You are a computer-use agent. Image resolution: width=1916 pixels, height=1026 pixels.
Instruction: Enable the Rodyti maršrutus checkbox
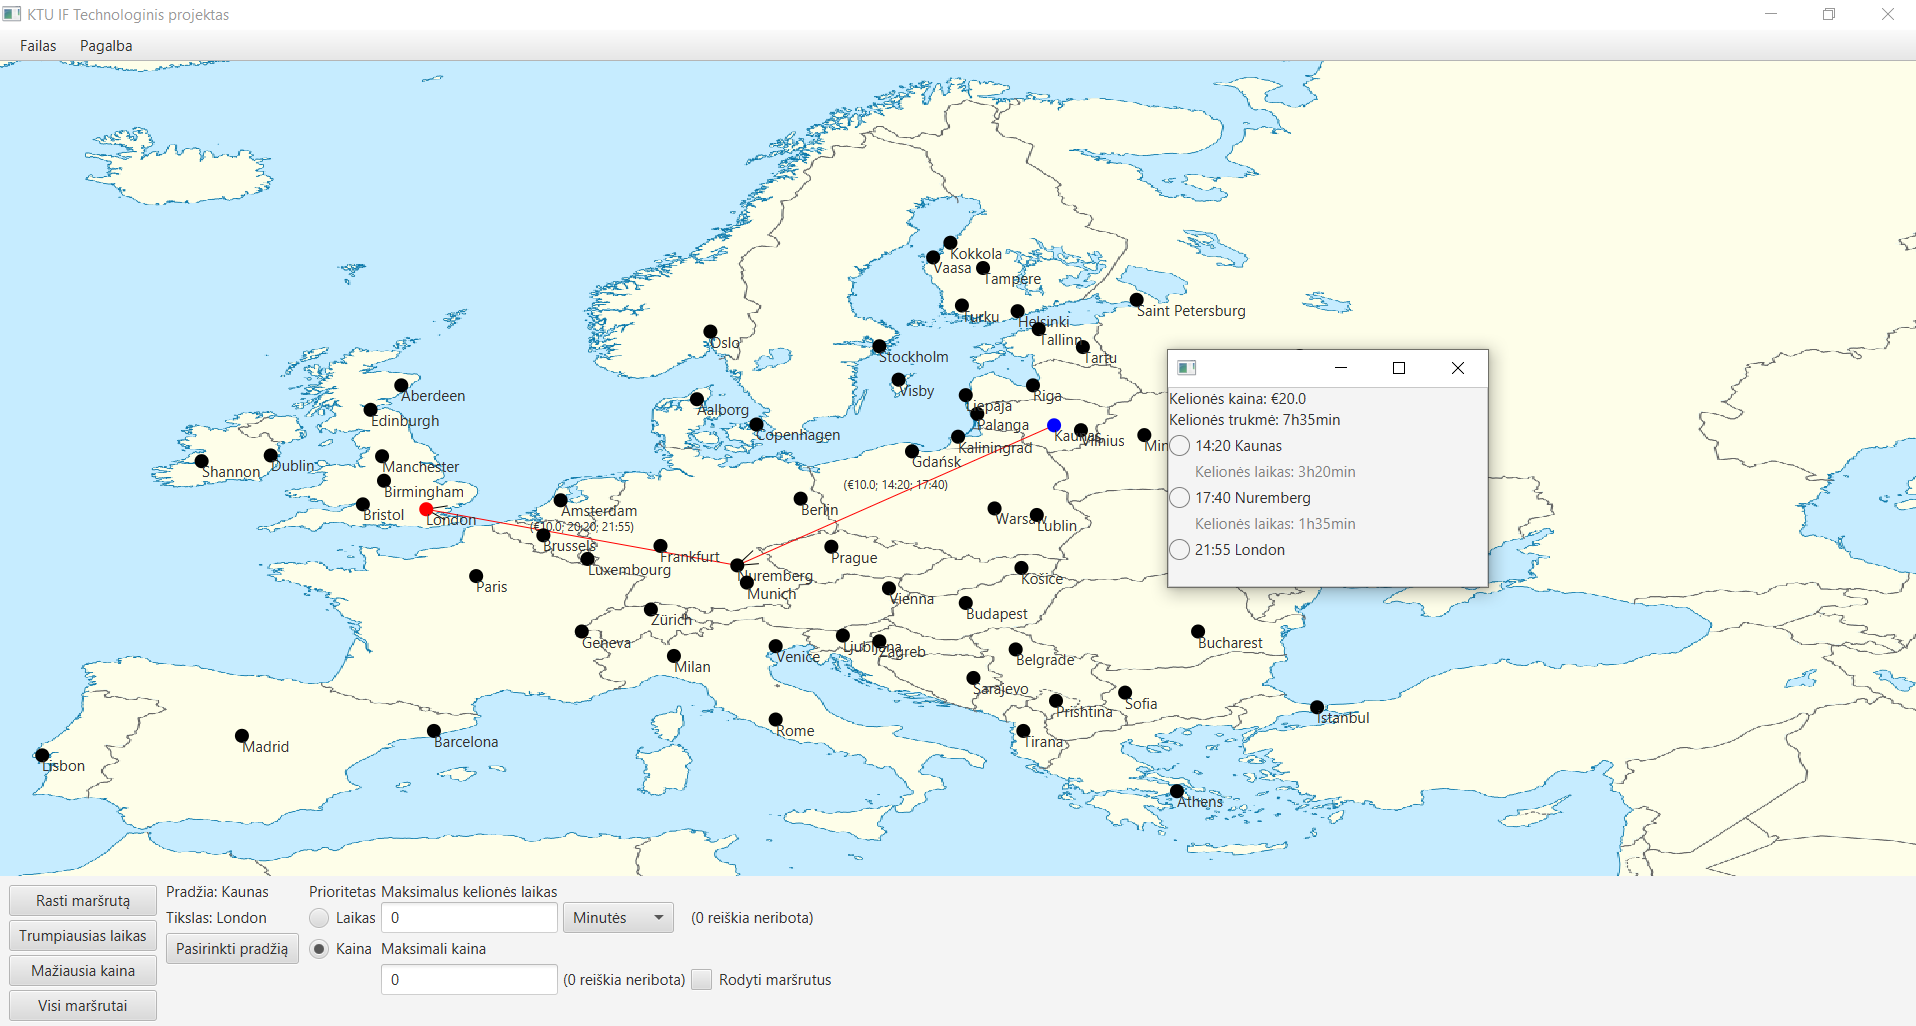coord(702,980)
